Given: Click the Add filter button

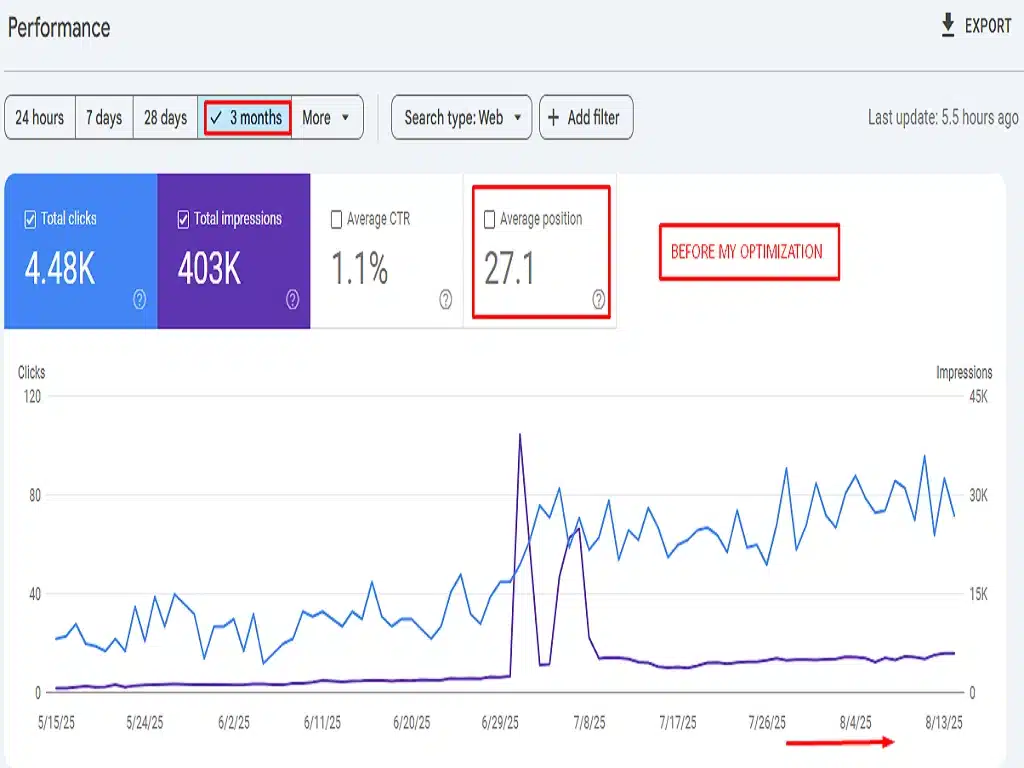Looking at the screenshot, I should click(586, 117).
